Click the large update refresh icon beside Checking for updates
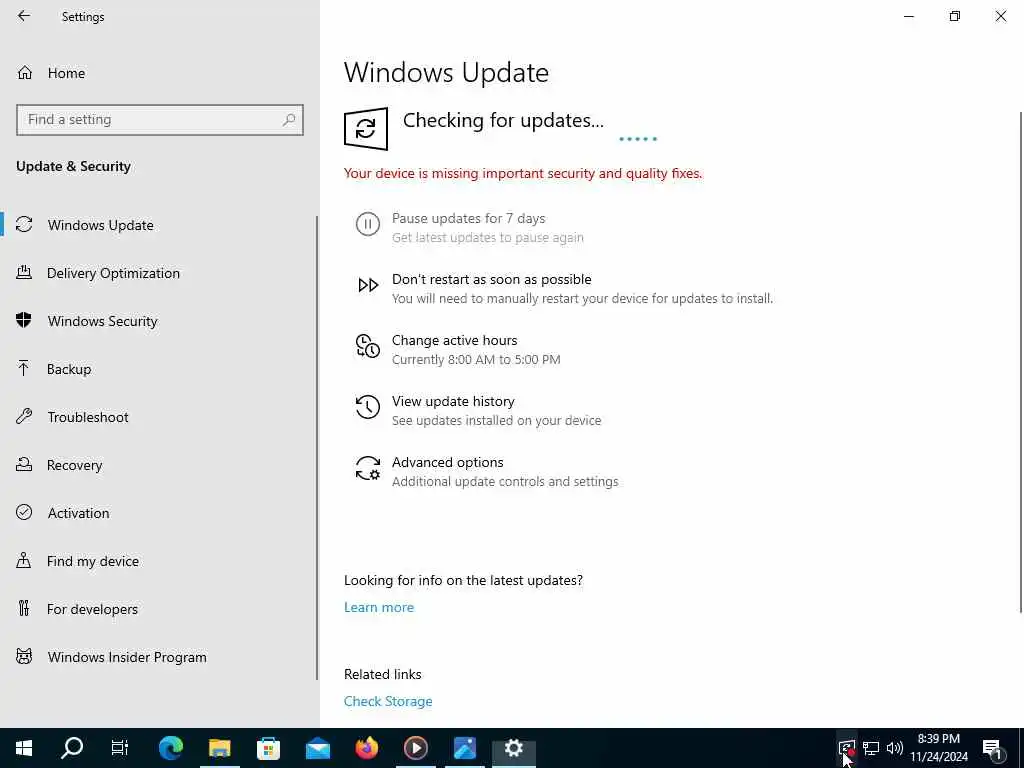1024x768 pixels. tap(366, 129)
